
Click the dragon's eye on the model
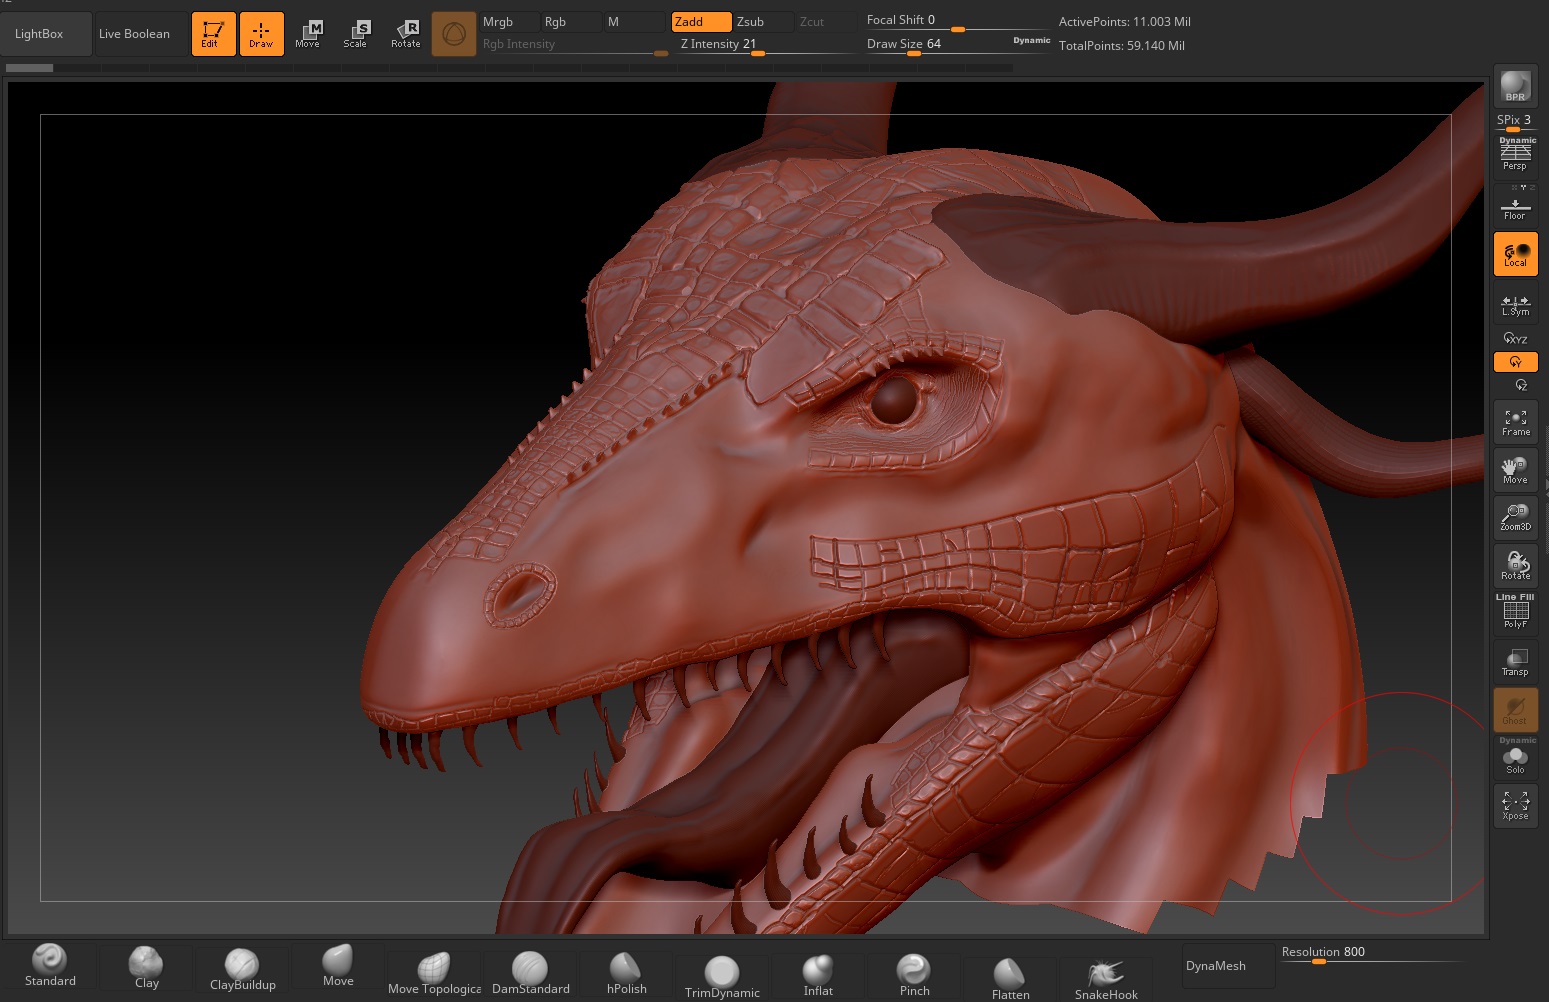[894, 399]
